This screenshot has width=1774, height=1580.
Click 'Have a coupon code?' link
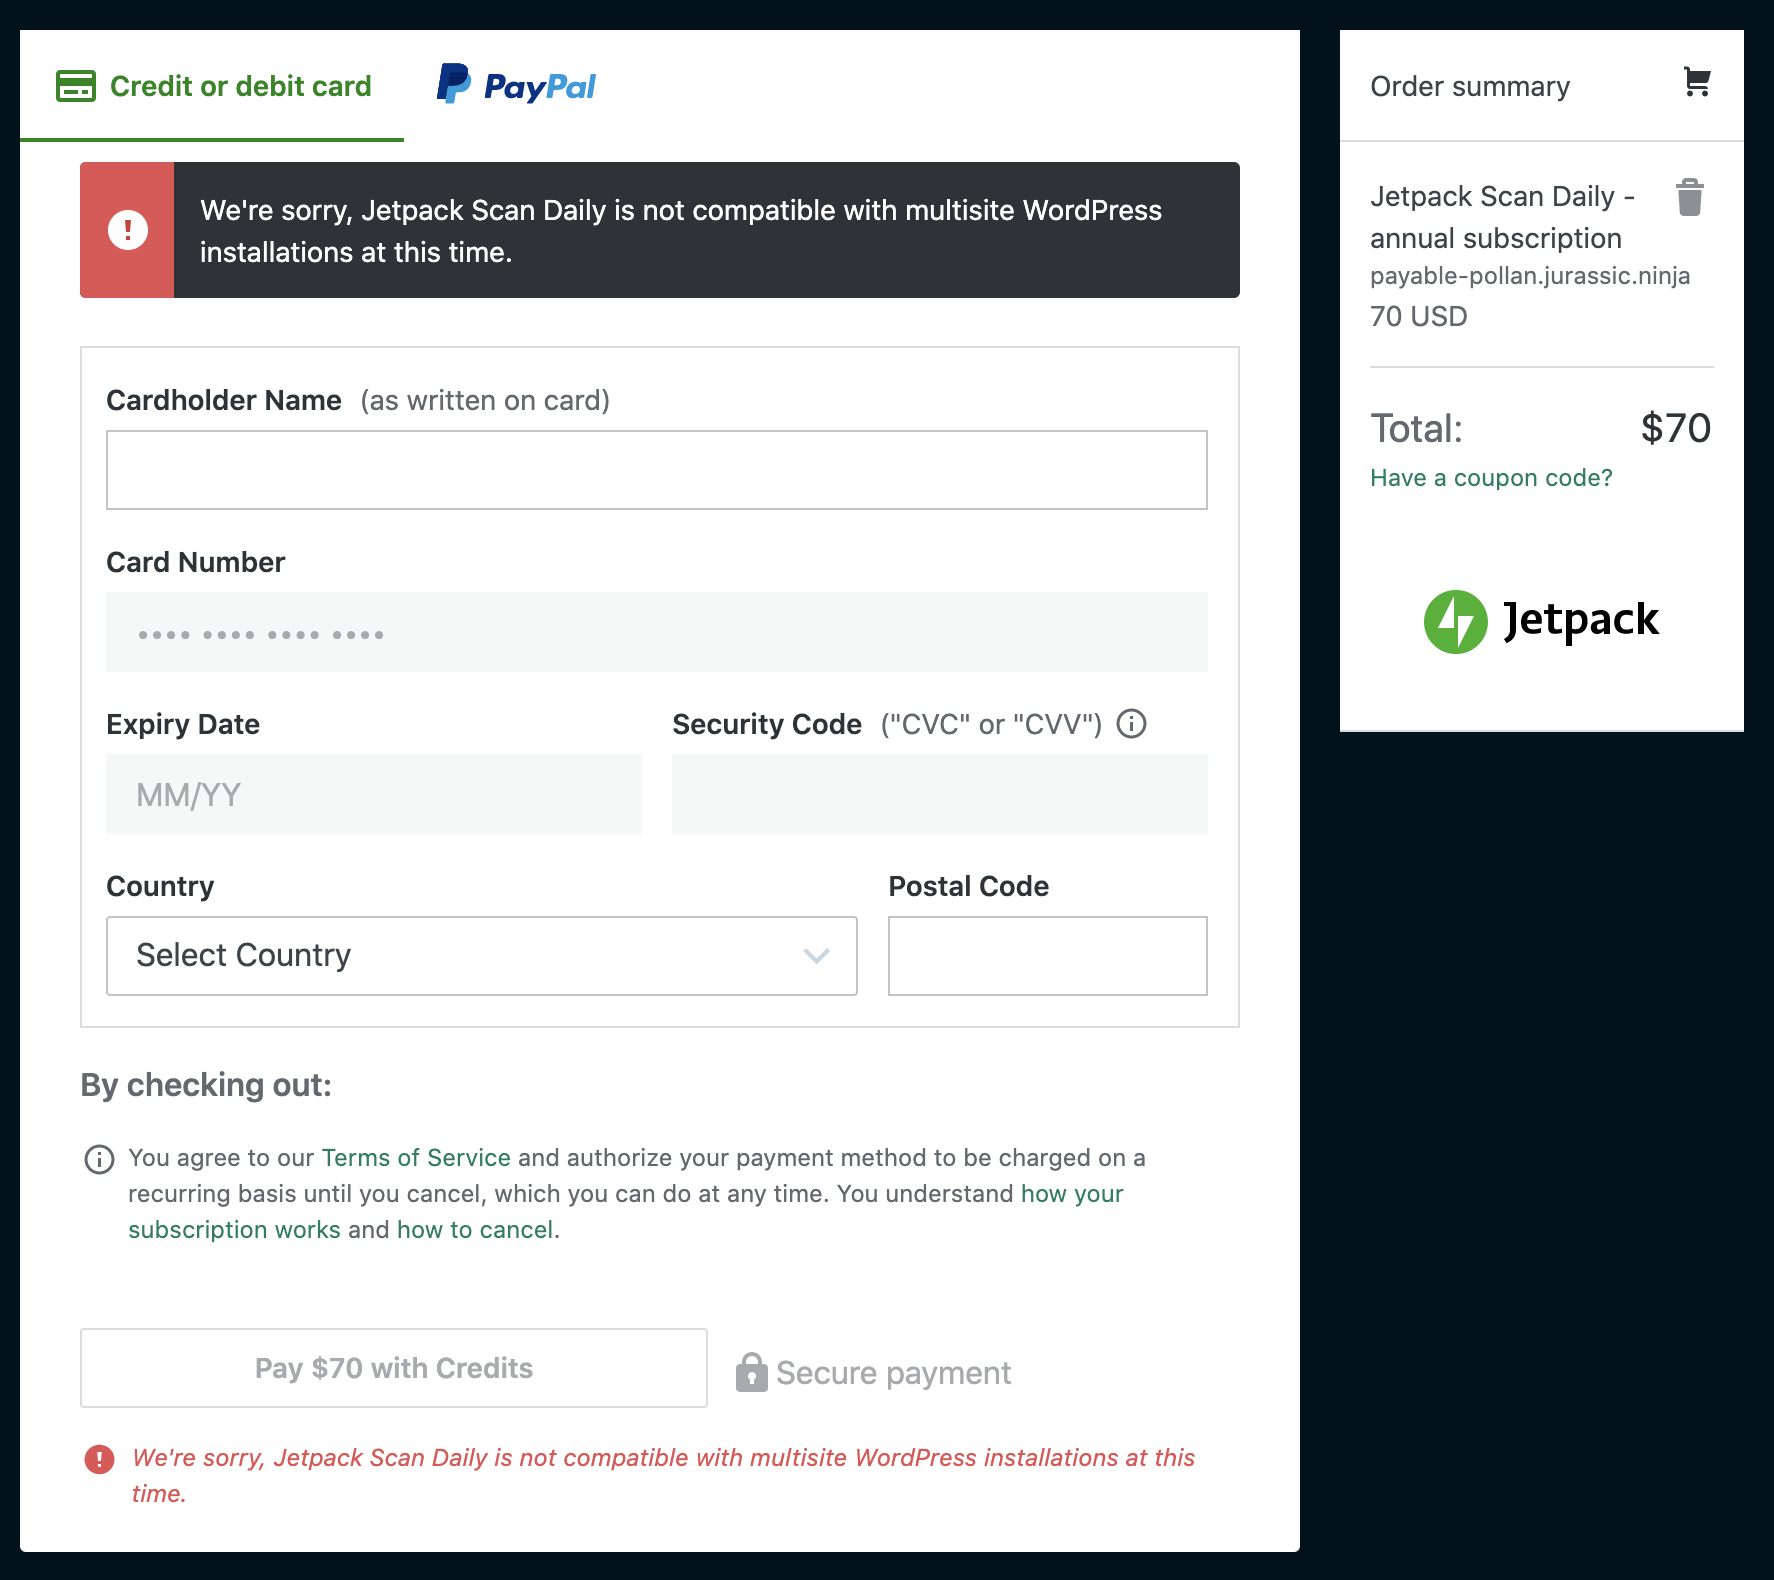[x=1491, y=478]
